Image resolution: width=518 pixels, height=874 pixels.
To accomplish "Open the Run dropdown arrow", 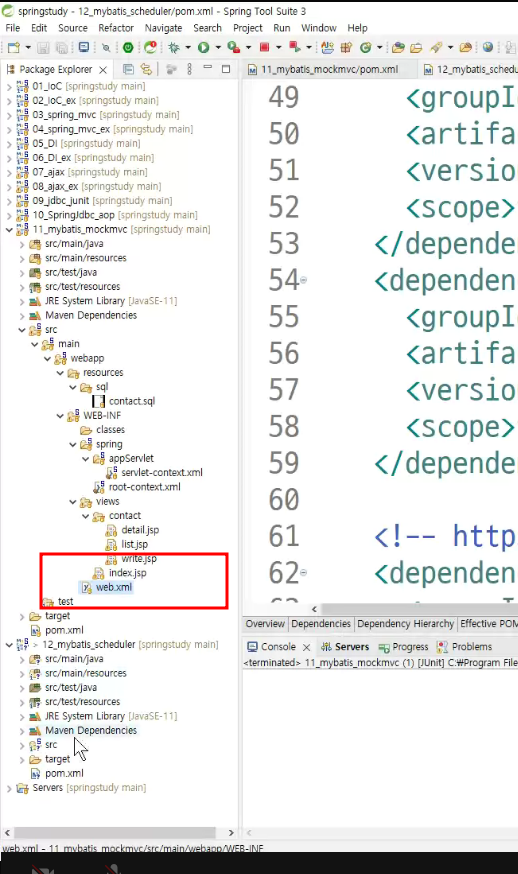I will pyautogui.click(x=218, y=48).
